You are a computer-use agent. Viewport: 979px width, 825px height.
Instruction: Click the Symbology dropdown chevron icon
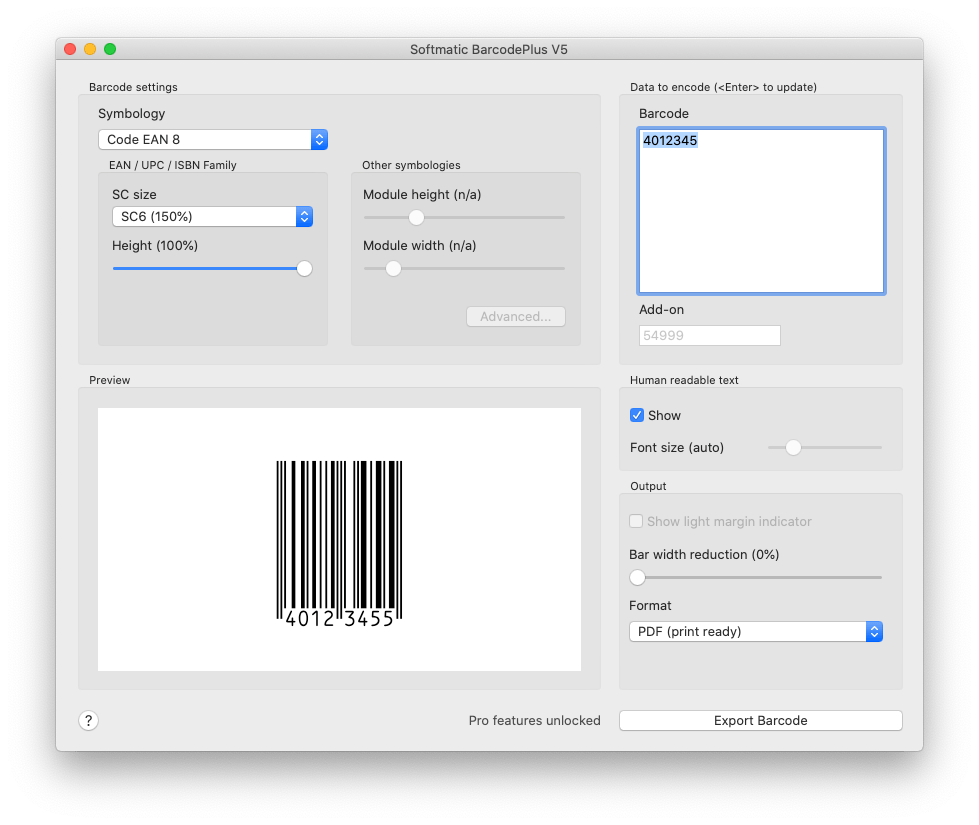[x=319, y=139]
